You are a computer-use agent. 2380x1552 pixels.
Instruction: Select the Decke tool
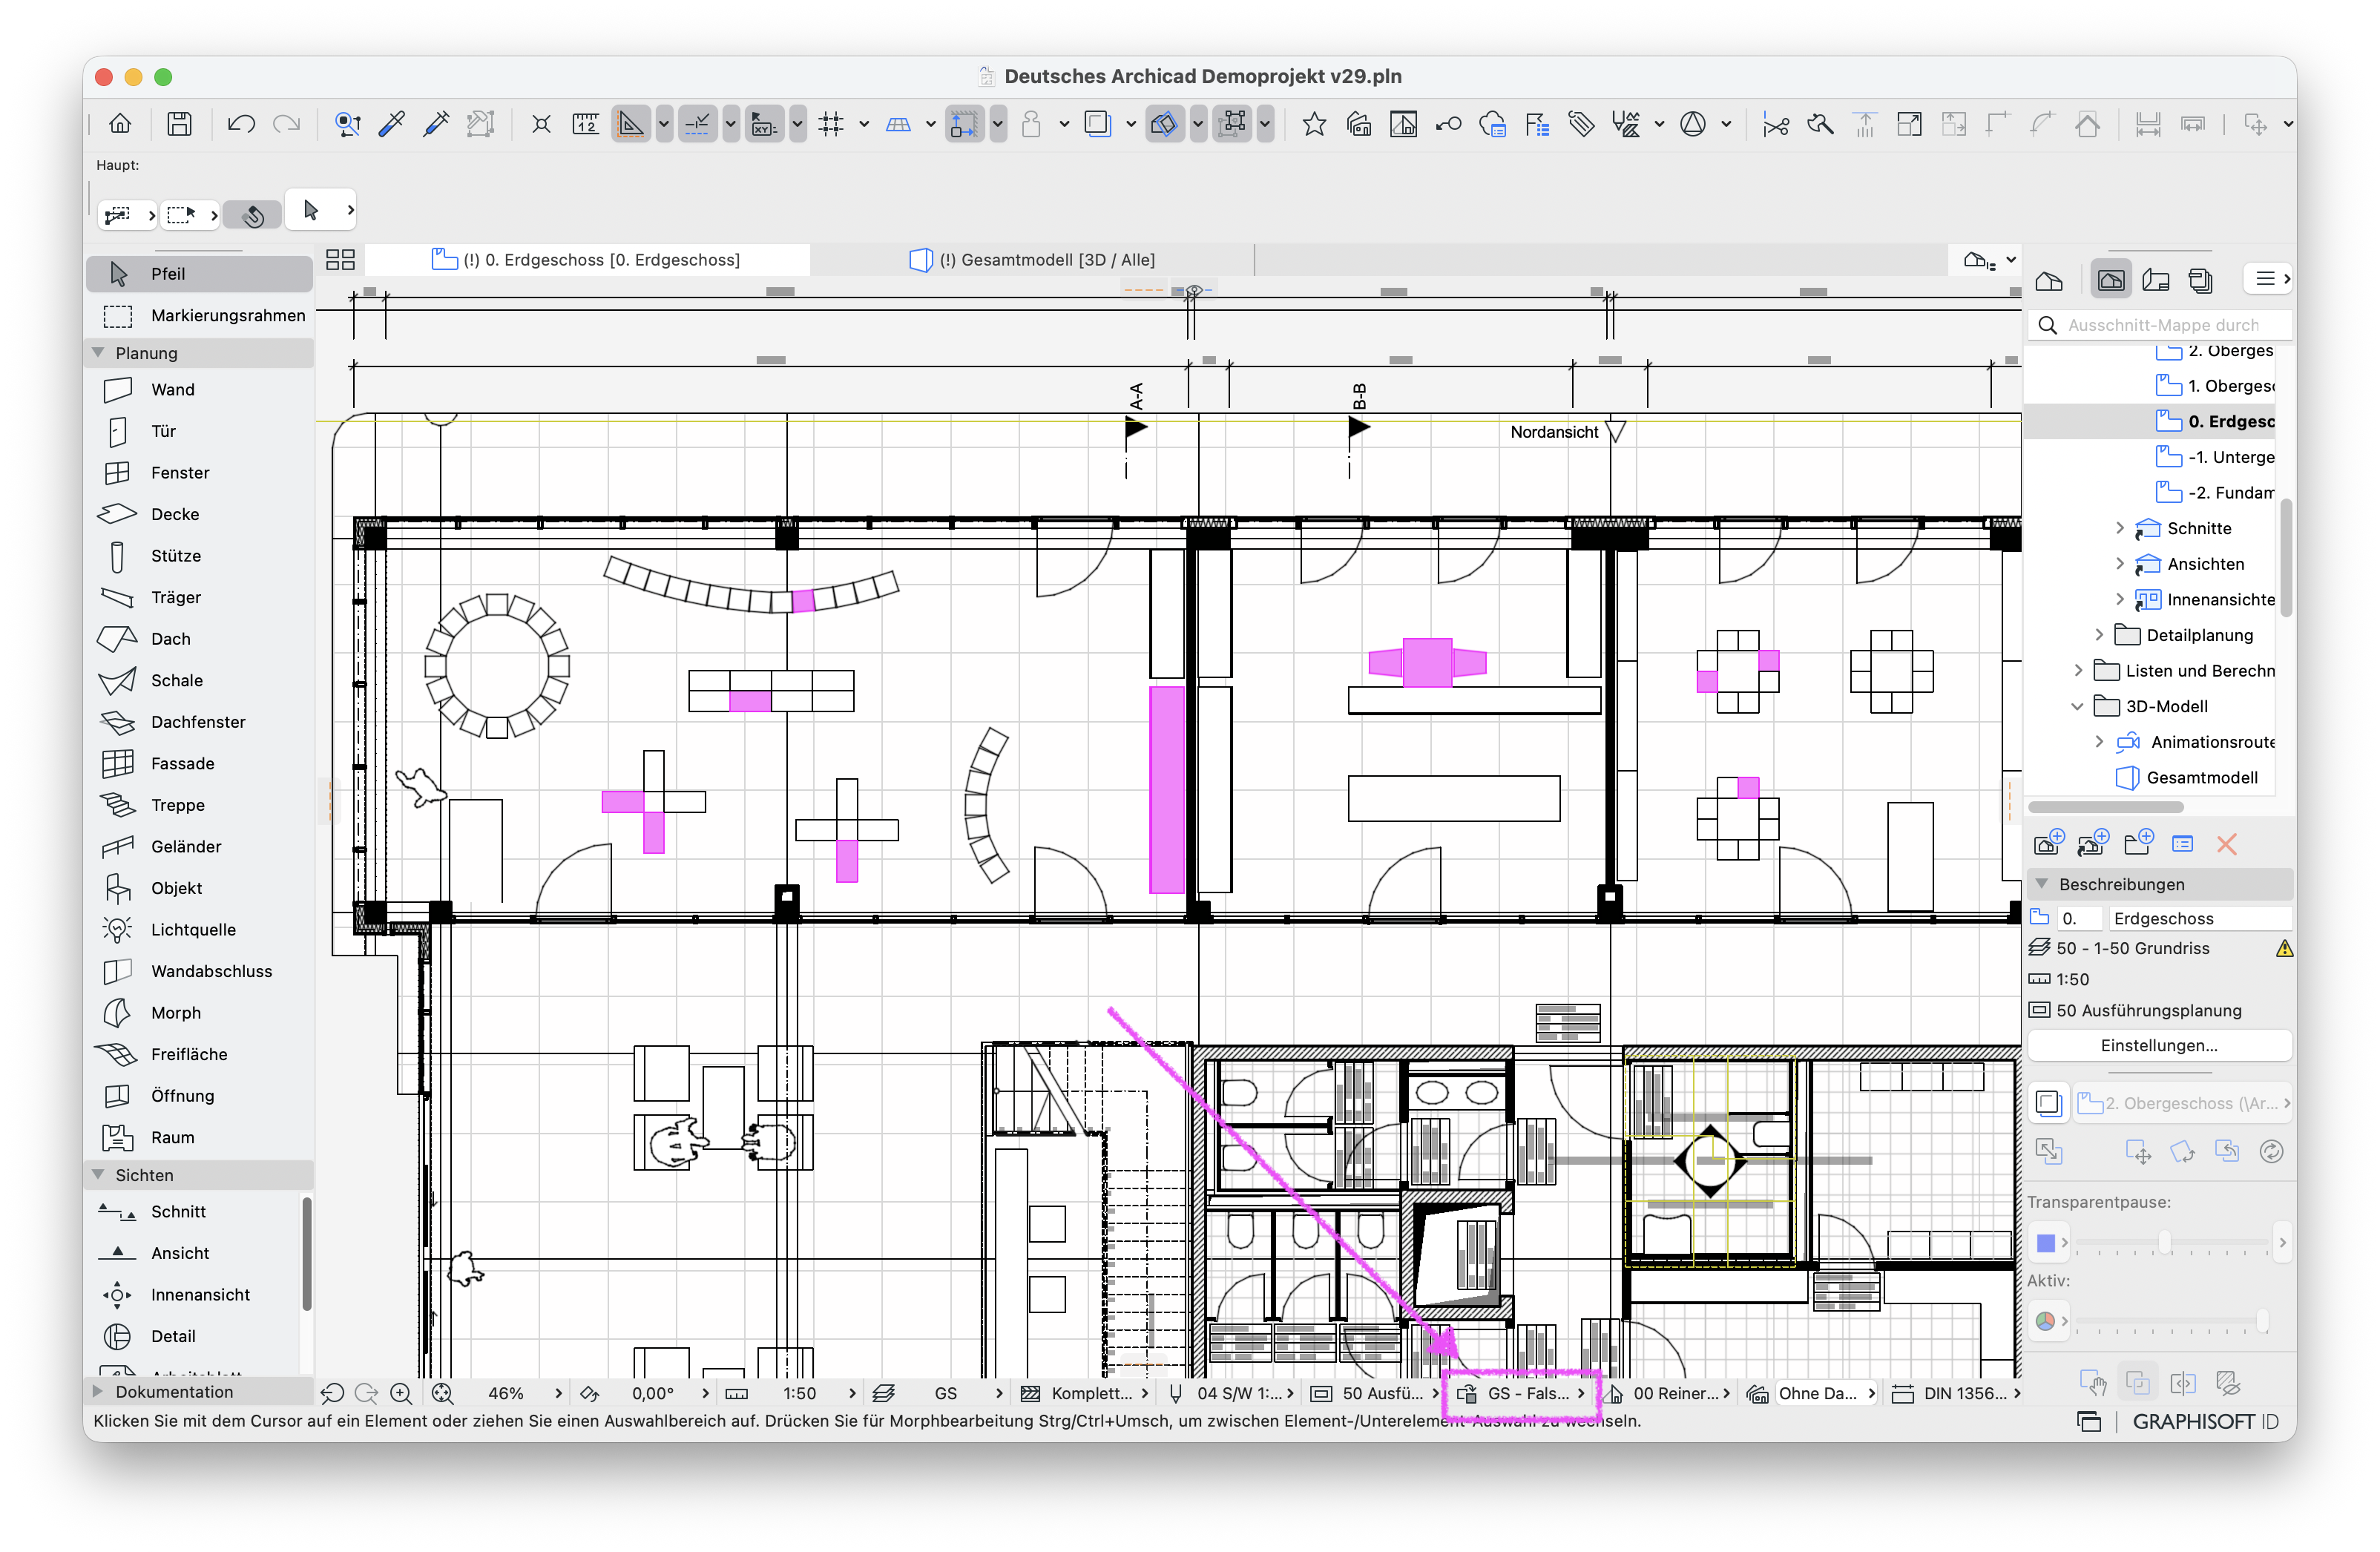(200, 514)
